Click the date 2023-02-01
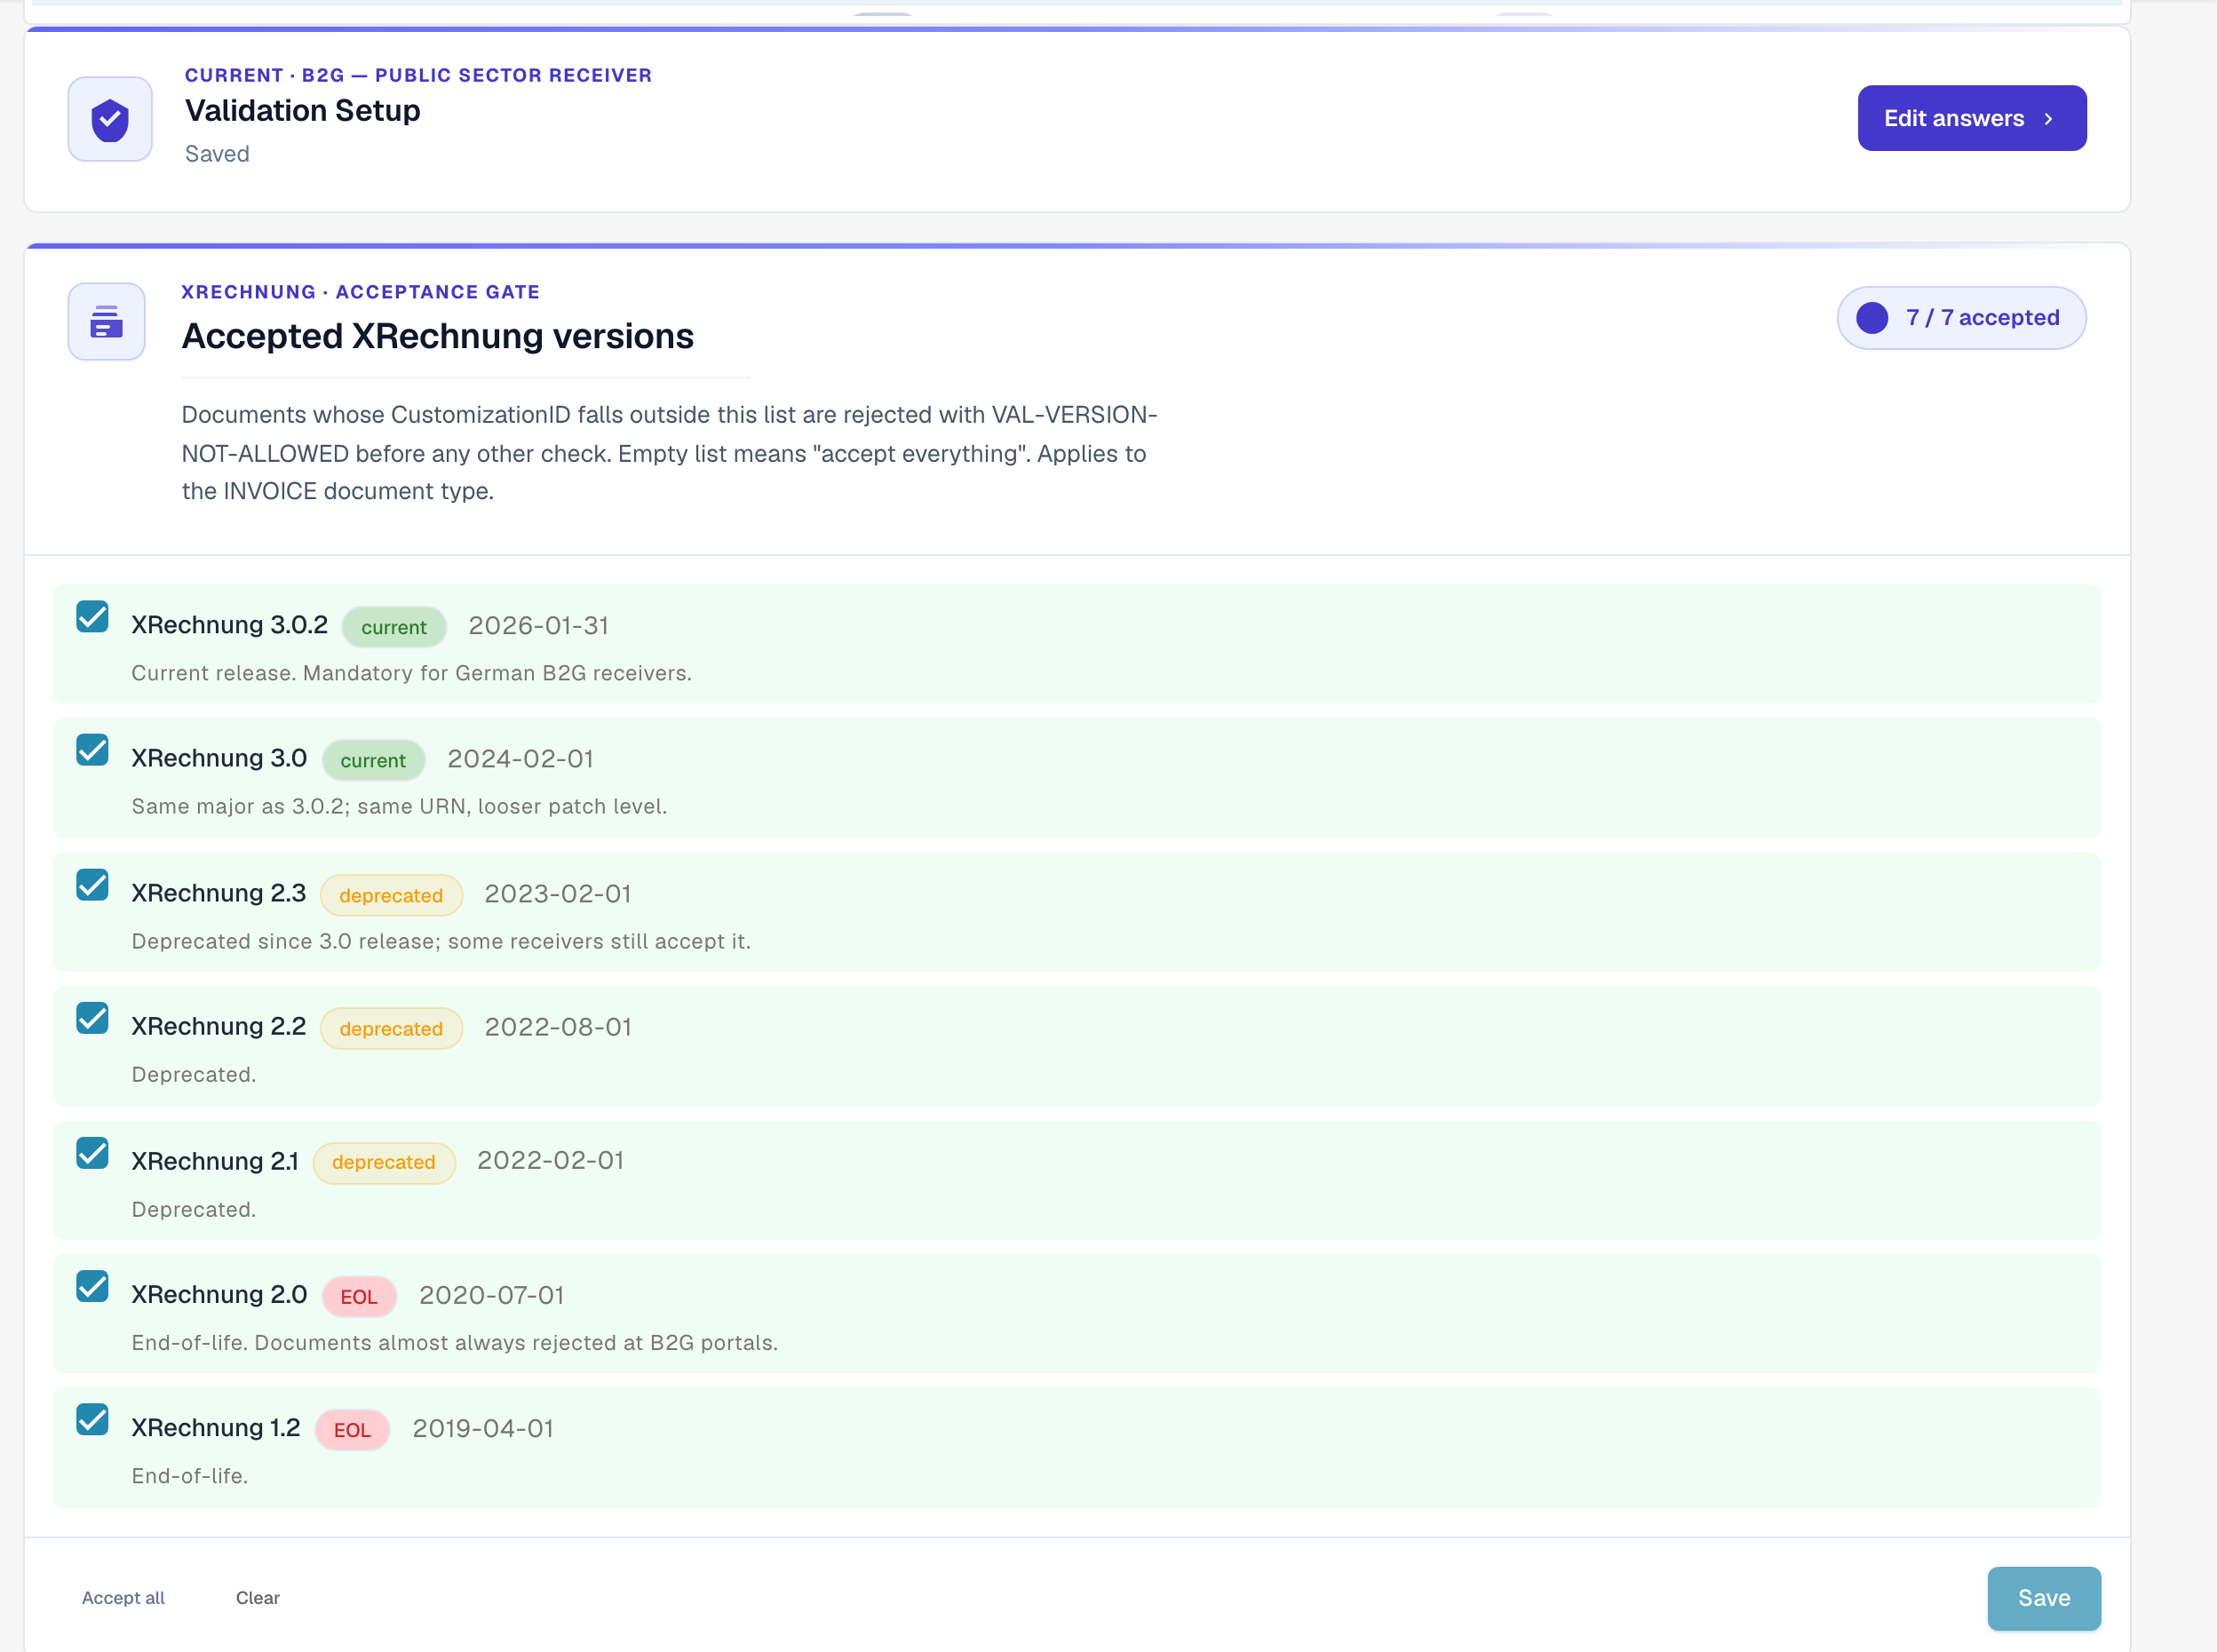 pyautogui.click(x=558, y=894)
